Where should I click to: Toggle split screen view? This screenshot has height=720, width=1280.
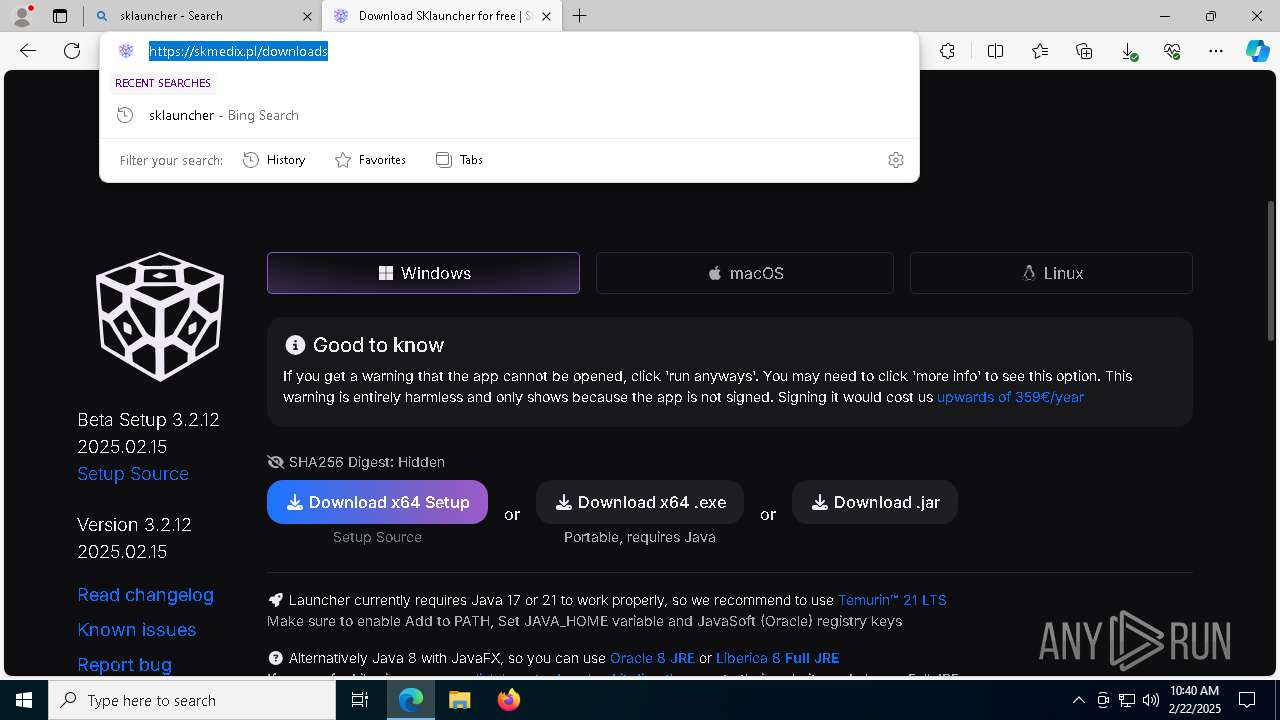995,51
